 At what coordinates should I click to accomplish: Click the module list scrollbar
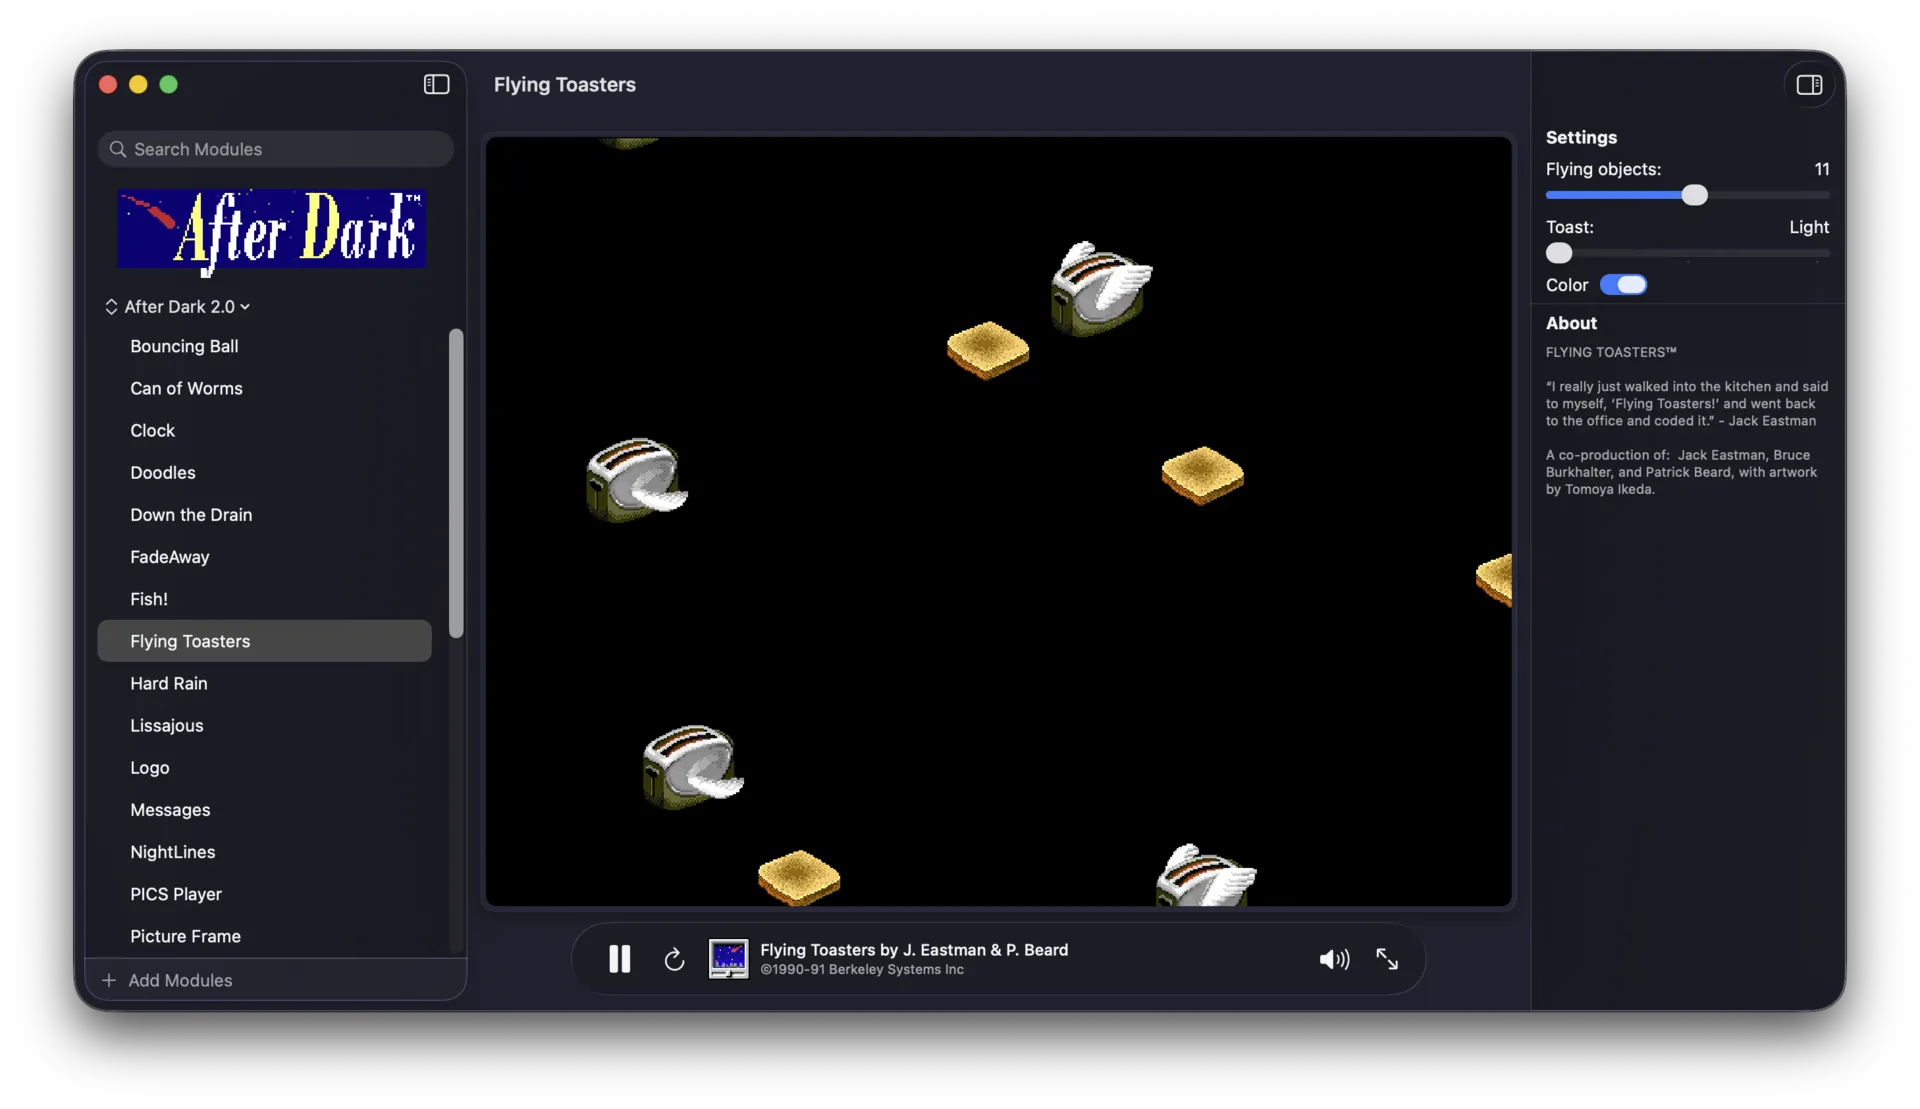pos(456,483)
